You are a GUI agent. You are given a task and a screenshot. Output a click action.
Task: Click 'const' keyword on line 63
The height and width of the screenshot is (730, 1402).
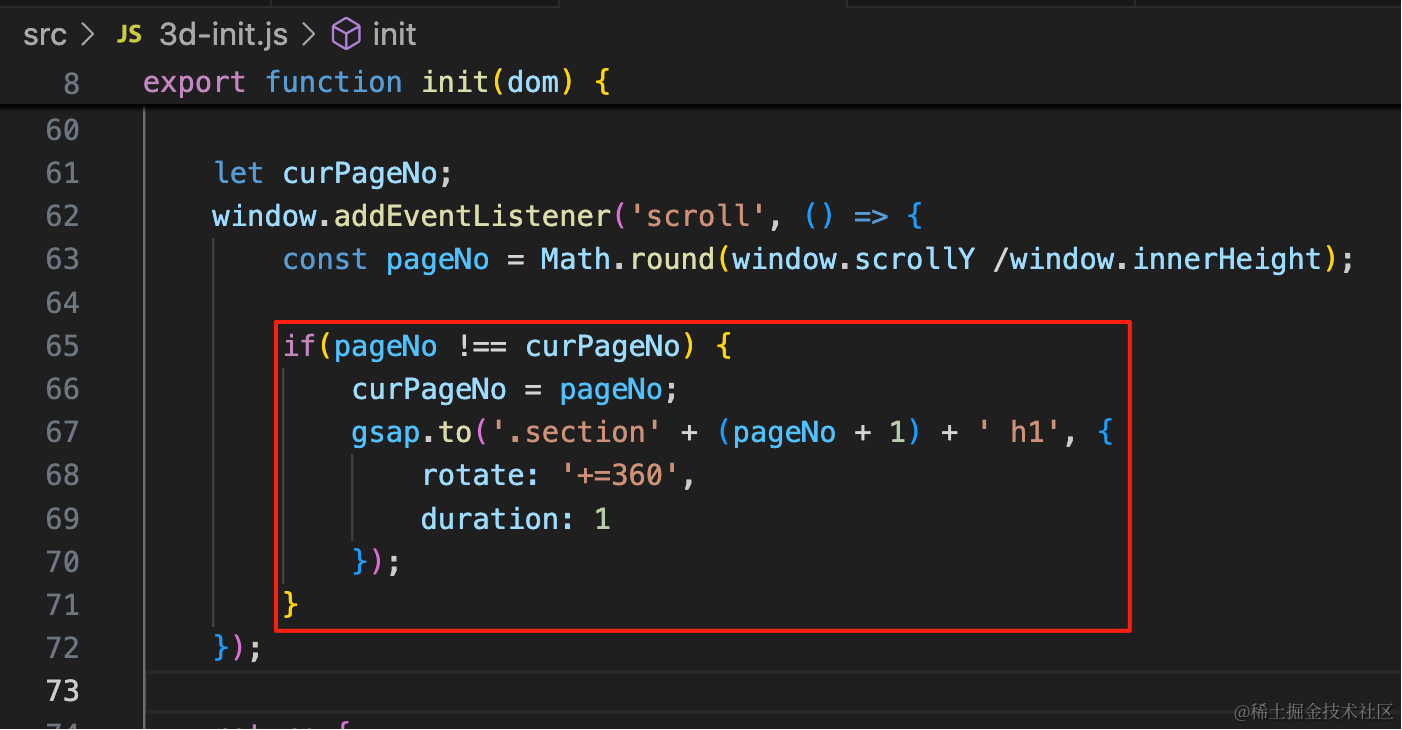pyautogui.click(x=325, y=260)
